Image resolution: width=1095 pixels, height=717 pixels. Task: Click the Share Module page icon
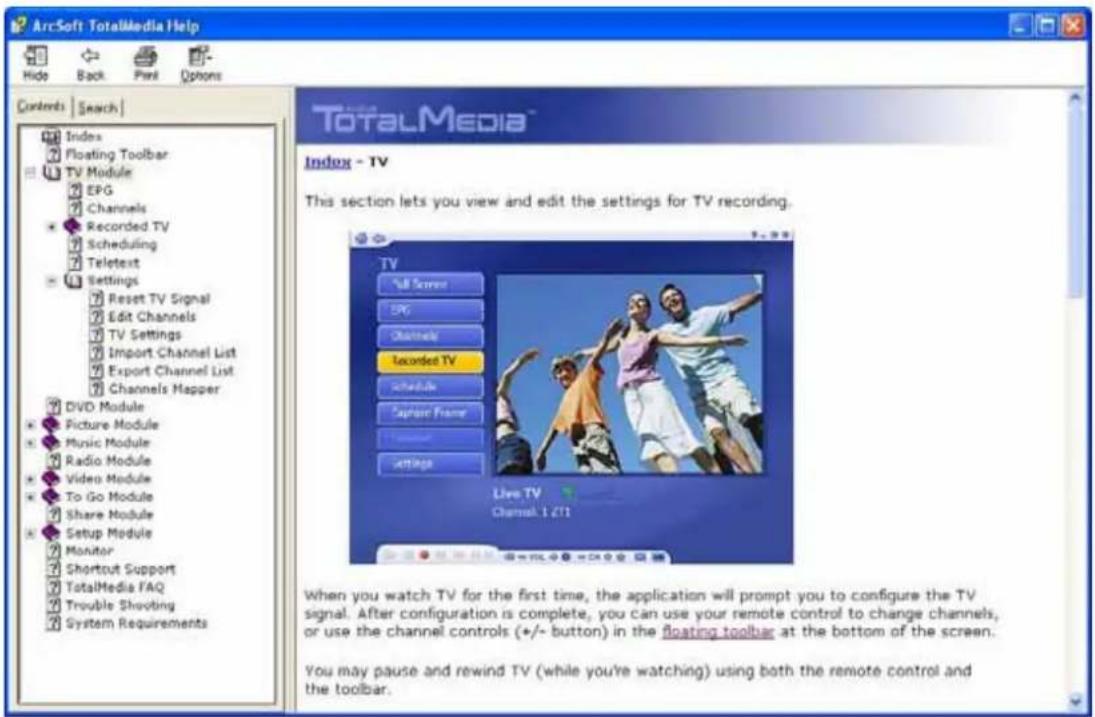pos(53,515)
